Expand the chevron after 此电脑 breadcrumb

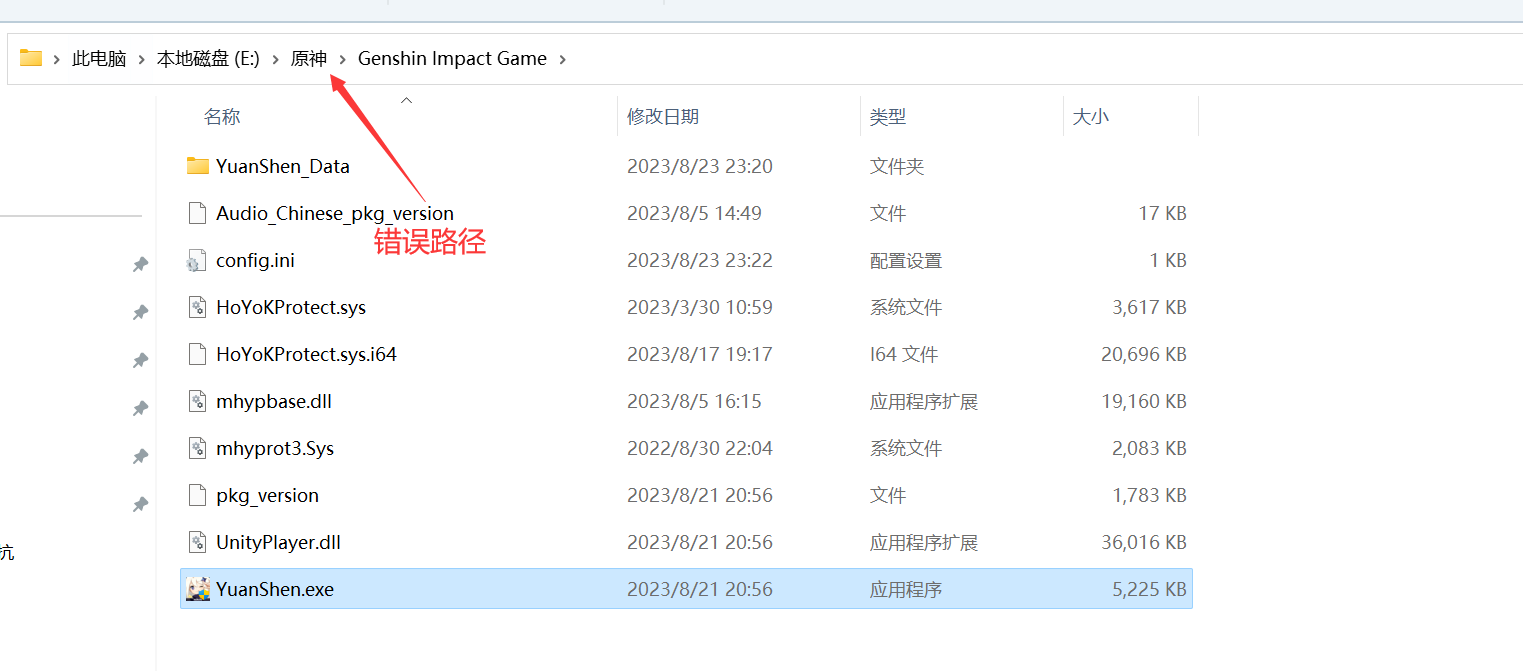(x=141, y=59)
